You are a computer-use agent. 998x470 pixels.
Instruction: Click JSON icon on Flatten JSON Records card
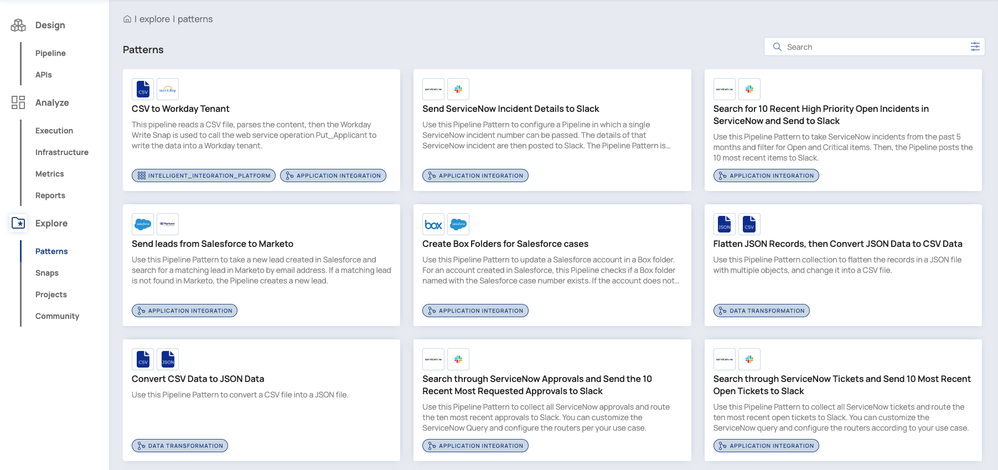pos(724,224)
